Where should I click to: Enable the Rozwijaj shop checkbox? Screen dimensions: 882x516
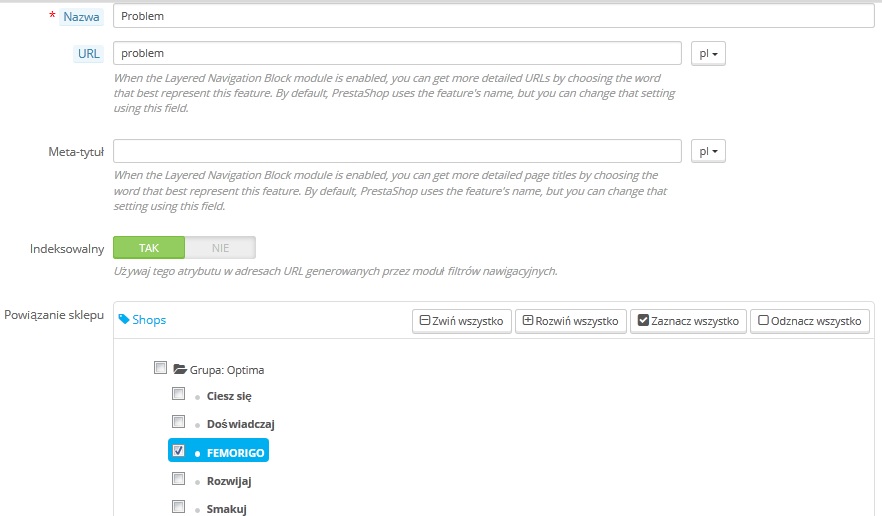[x=179, y=480]
